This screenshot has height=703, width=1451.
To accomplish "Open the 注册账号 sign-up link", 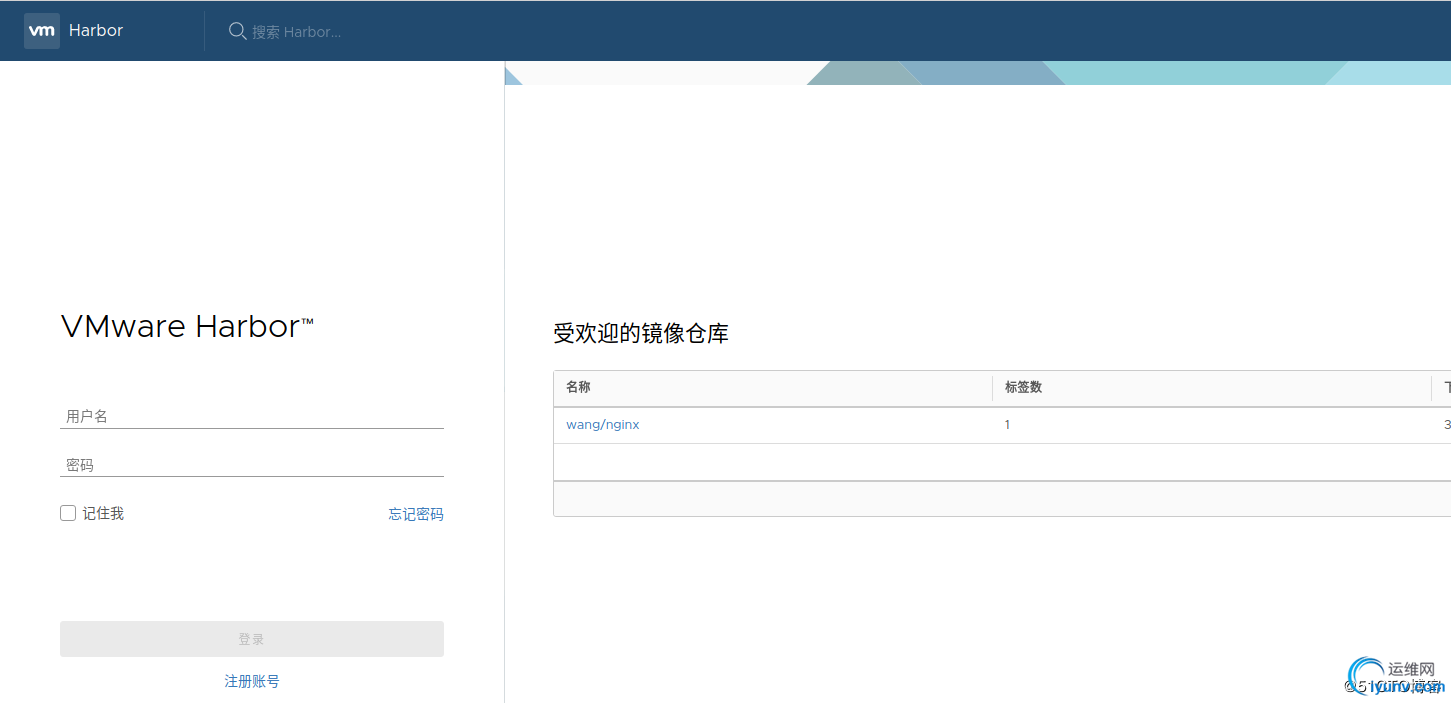I will 252,681.
